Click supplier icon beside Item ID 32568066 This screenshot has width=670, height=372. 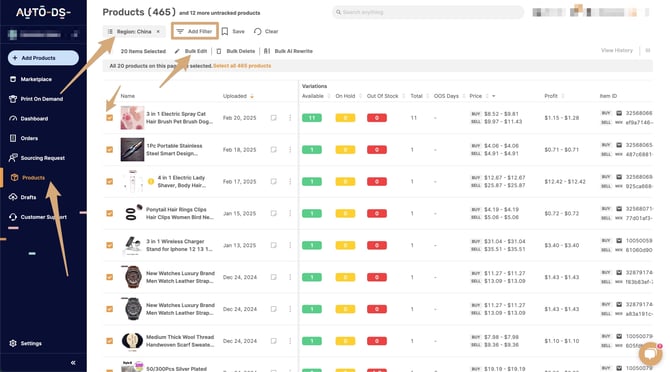click(x=619, y=113)
